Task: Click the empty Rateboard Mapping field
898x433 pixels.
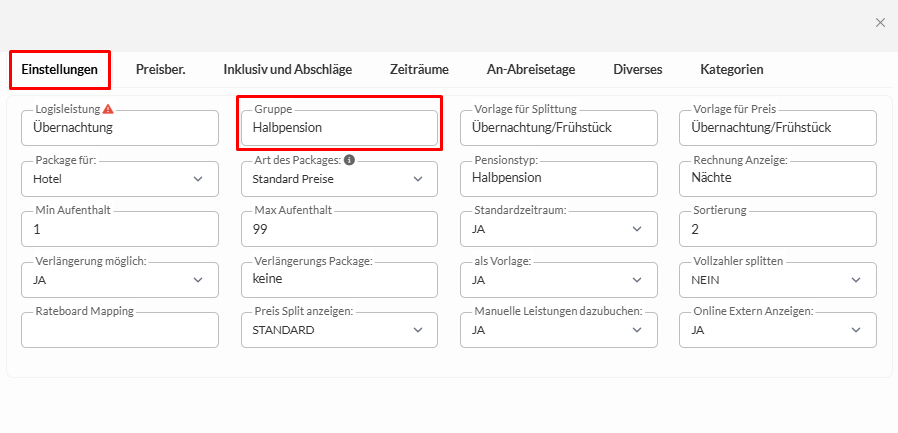Action: 119,330
